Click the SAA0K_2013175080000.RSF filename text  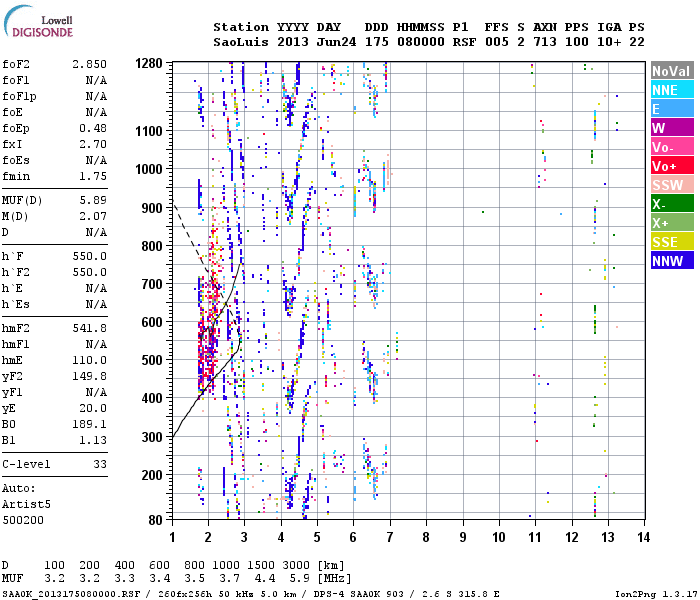pos(71,594)
